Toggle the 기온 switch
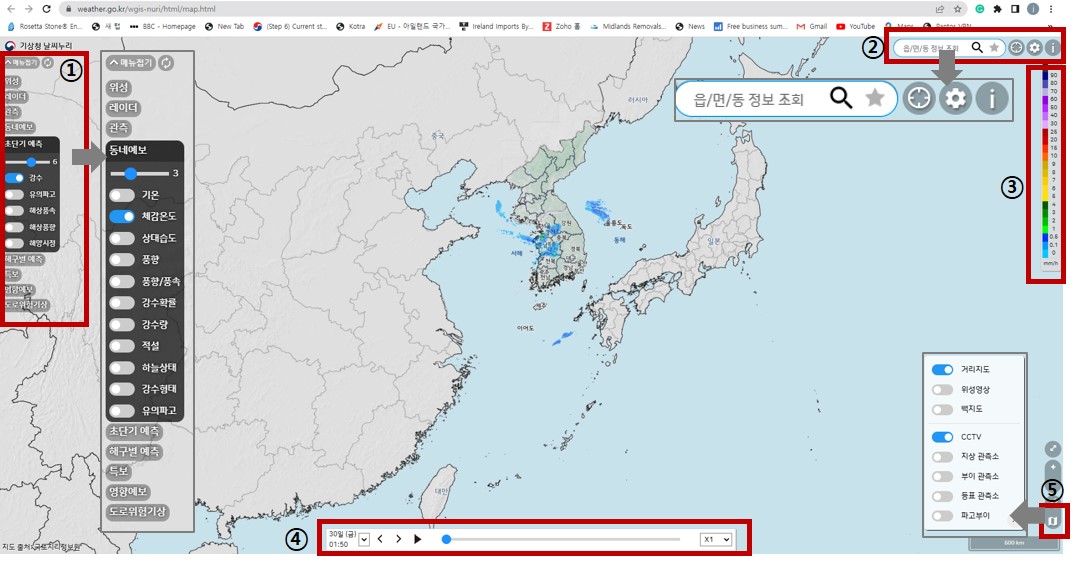Image resolution: width=1080 pixels, height=567 pixels. click(x=122, y=195)
